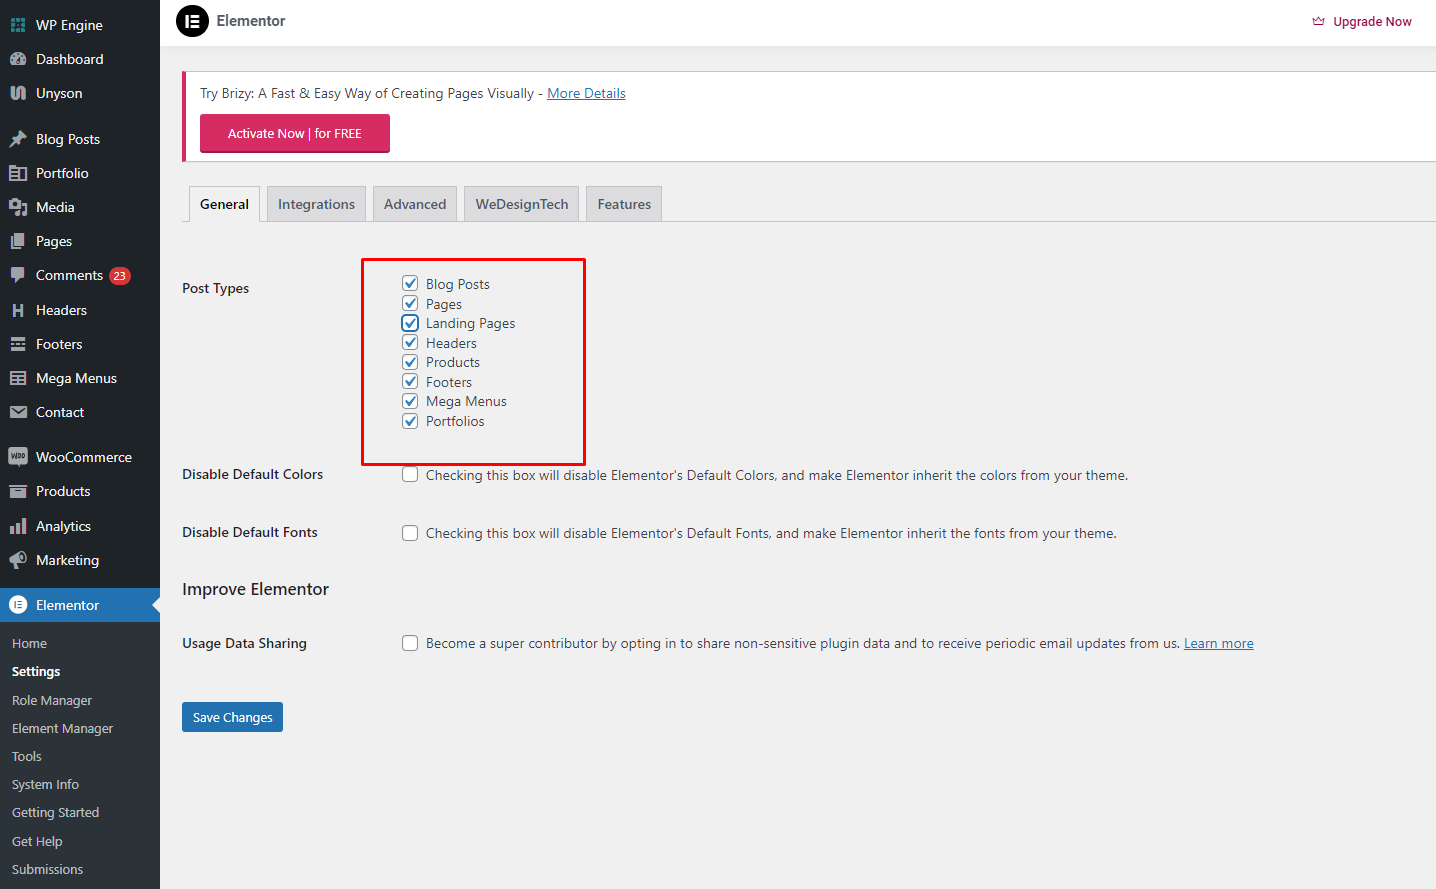Screen dimensions: 1436x889
Task: Click the Upgrade Now link
Action: (1362, 21)
